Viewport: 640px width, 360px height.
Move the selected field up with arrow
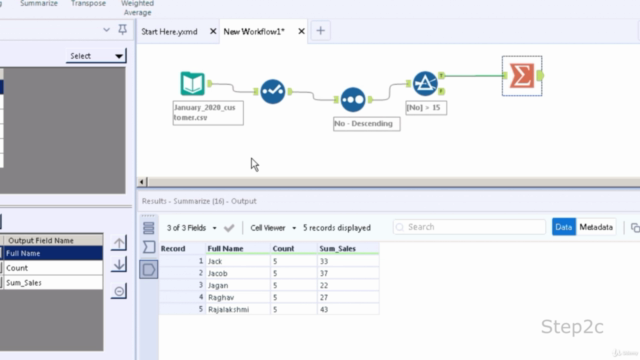click(x=119, y=243)
